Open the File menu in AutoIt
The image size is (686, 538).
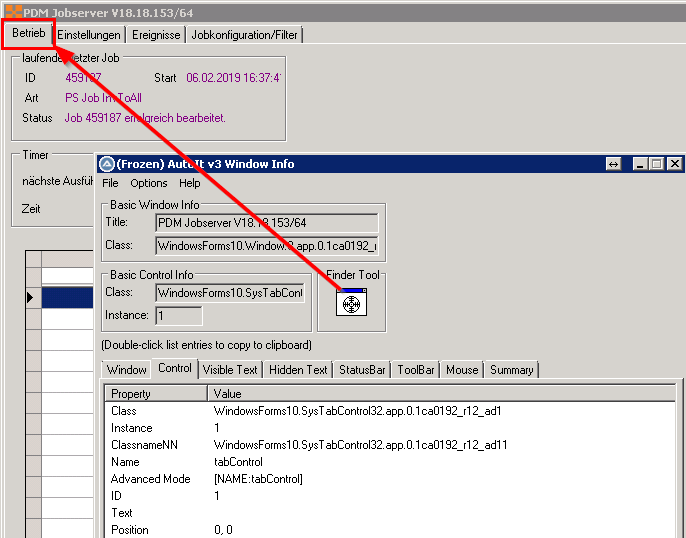(110, 183)
